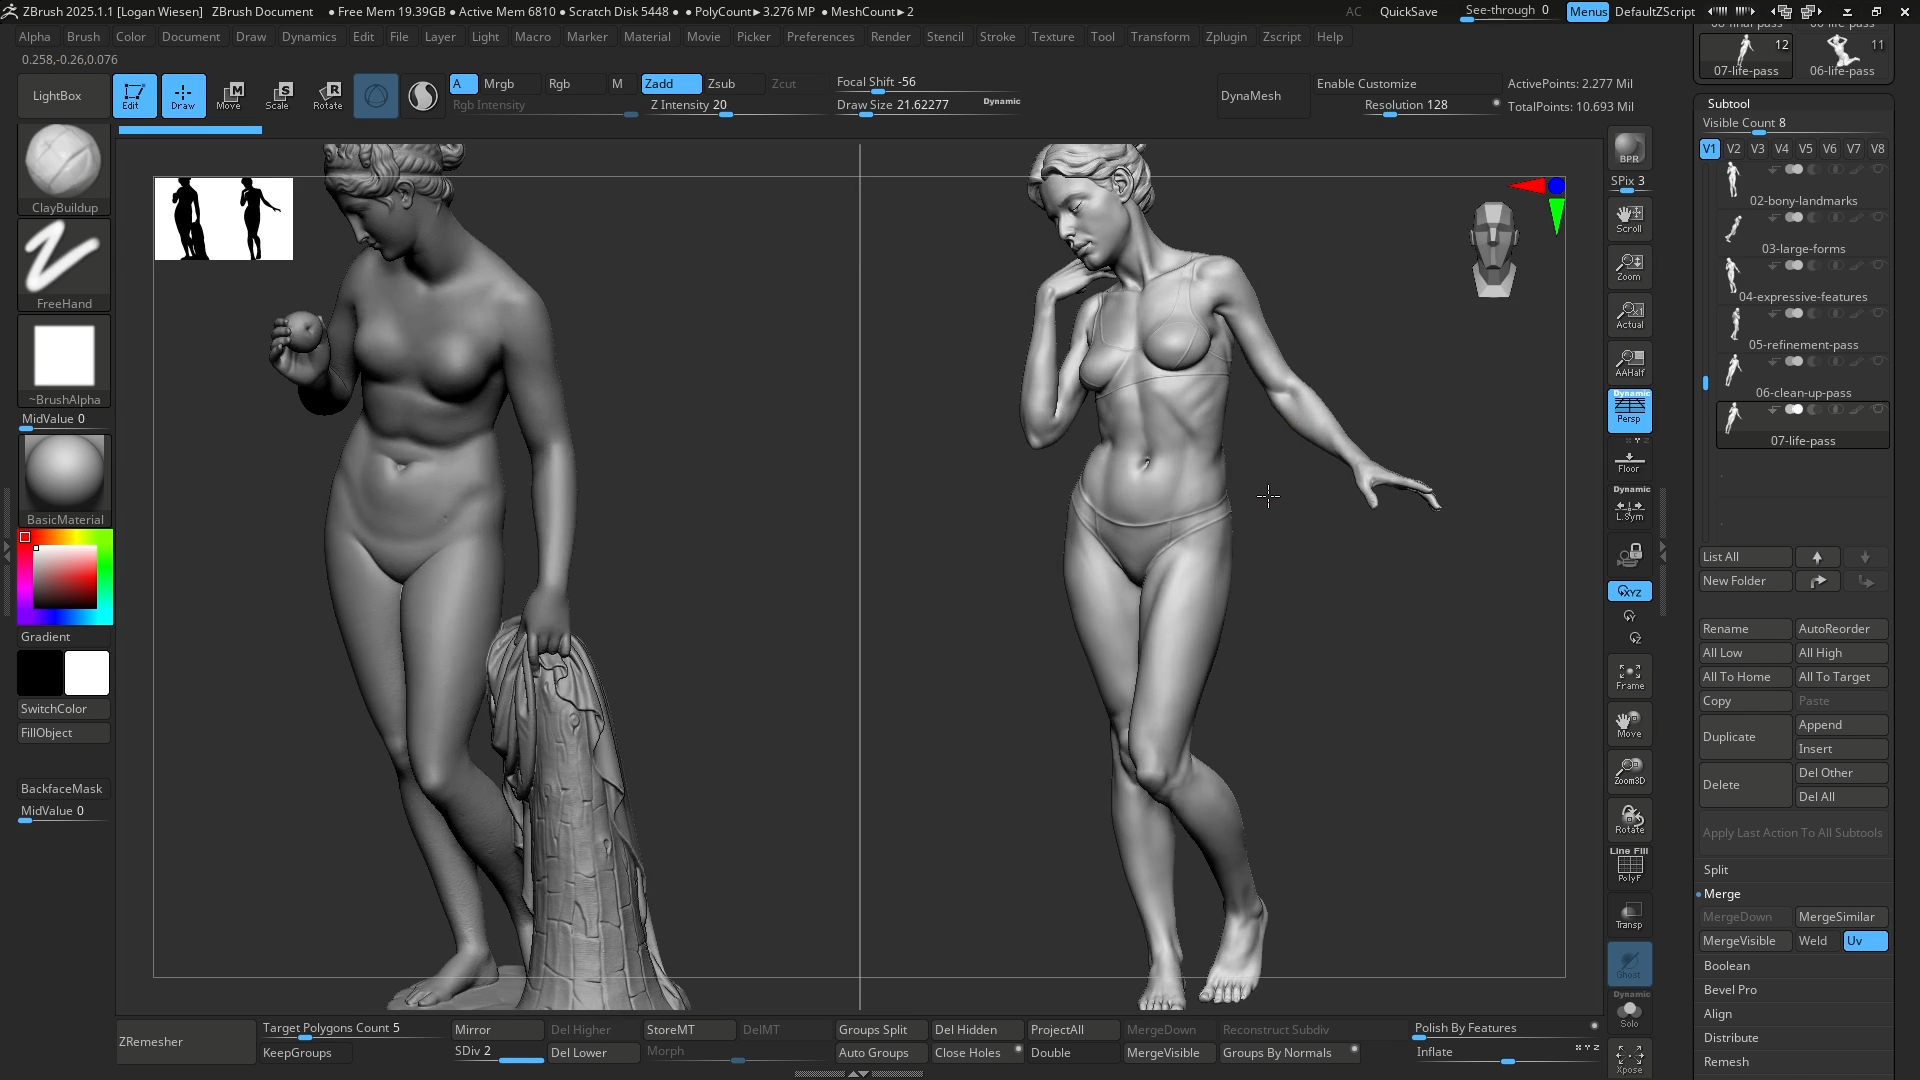The height and width of the screenshot is (1080, 1920).
Task: Click the DynaMesh button
Action: pos(1250,95)
